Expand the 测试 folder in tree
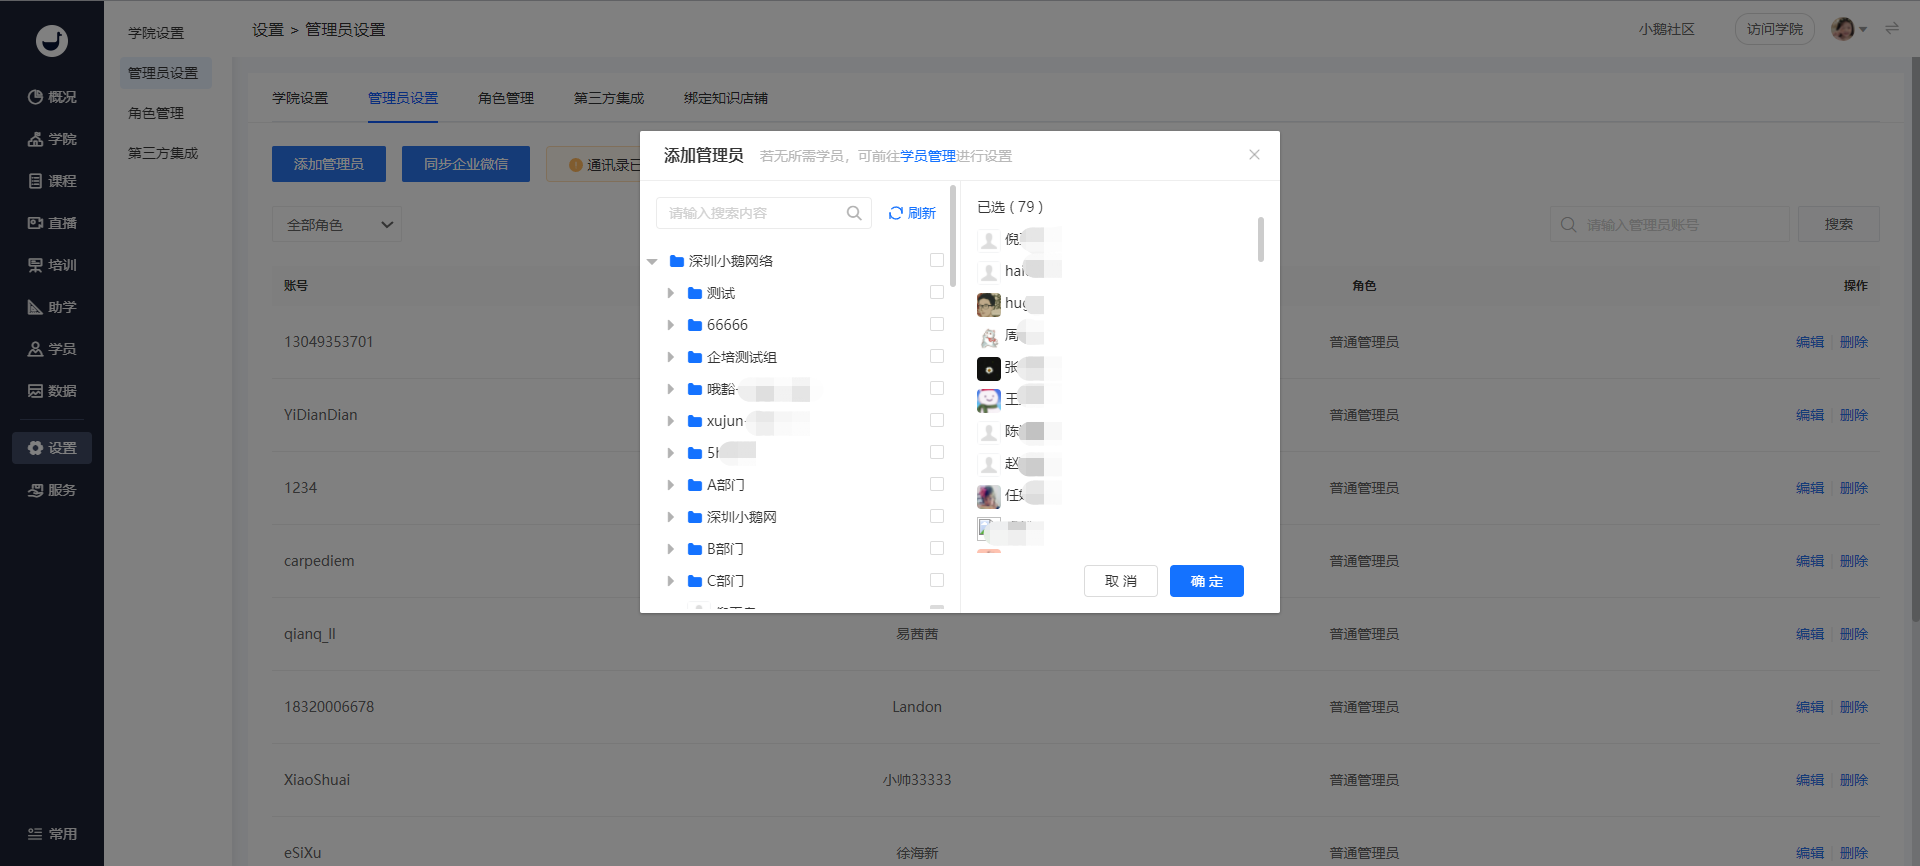Screen dimensions: 1920x866 [671, 293]
